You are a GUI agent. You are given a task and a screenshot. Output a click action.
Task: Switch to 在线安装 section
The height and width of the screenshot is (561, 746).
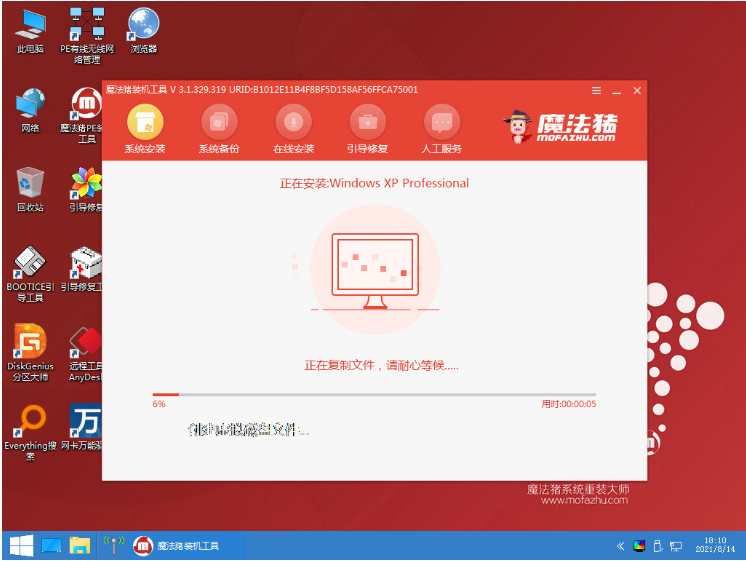click(294, 129)
